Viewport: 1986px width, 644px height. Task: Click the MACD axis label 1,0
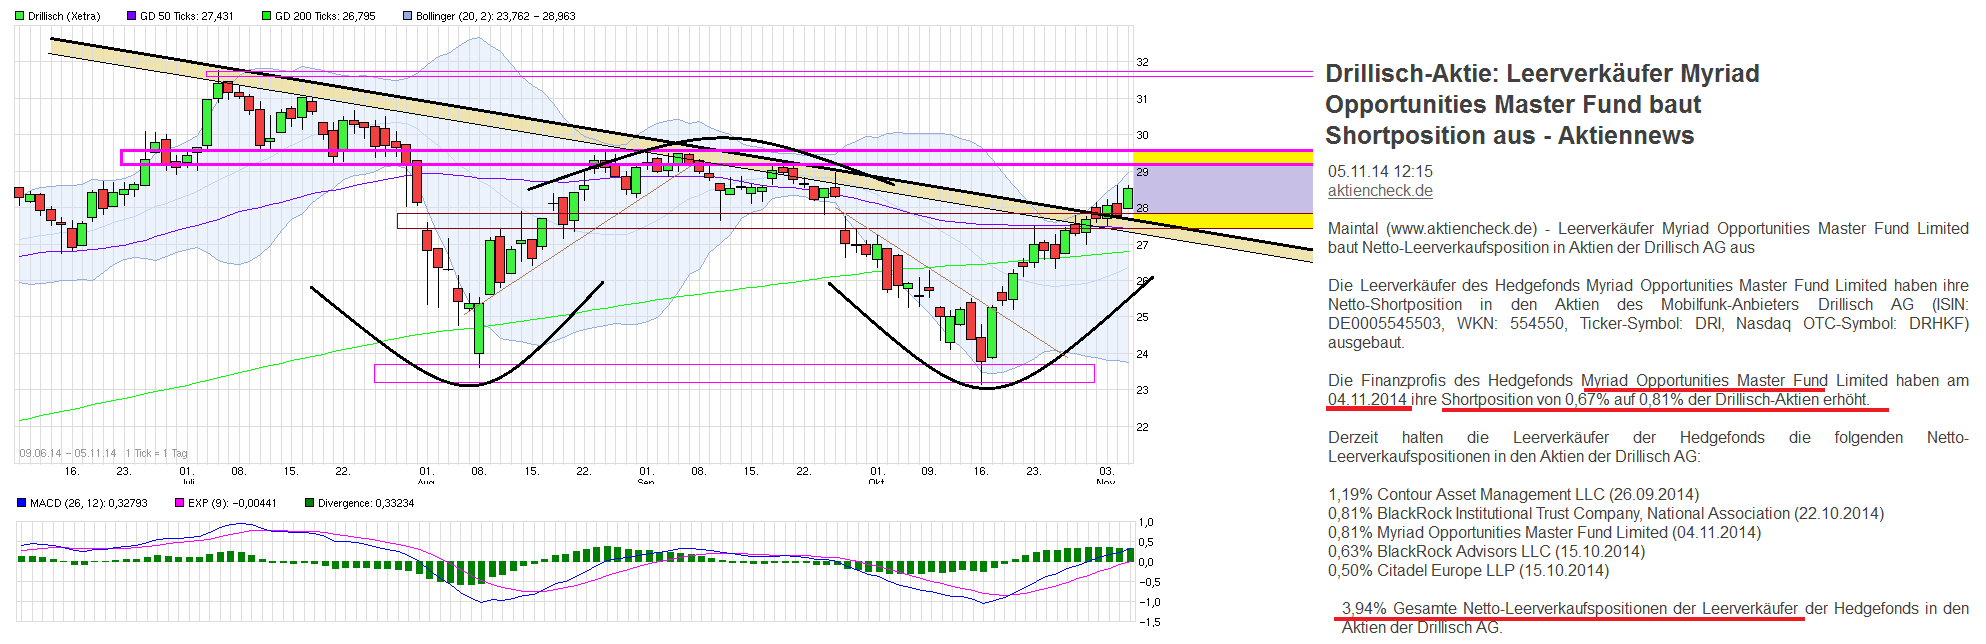pyautogui.click(x=1146, y=522)
